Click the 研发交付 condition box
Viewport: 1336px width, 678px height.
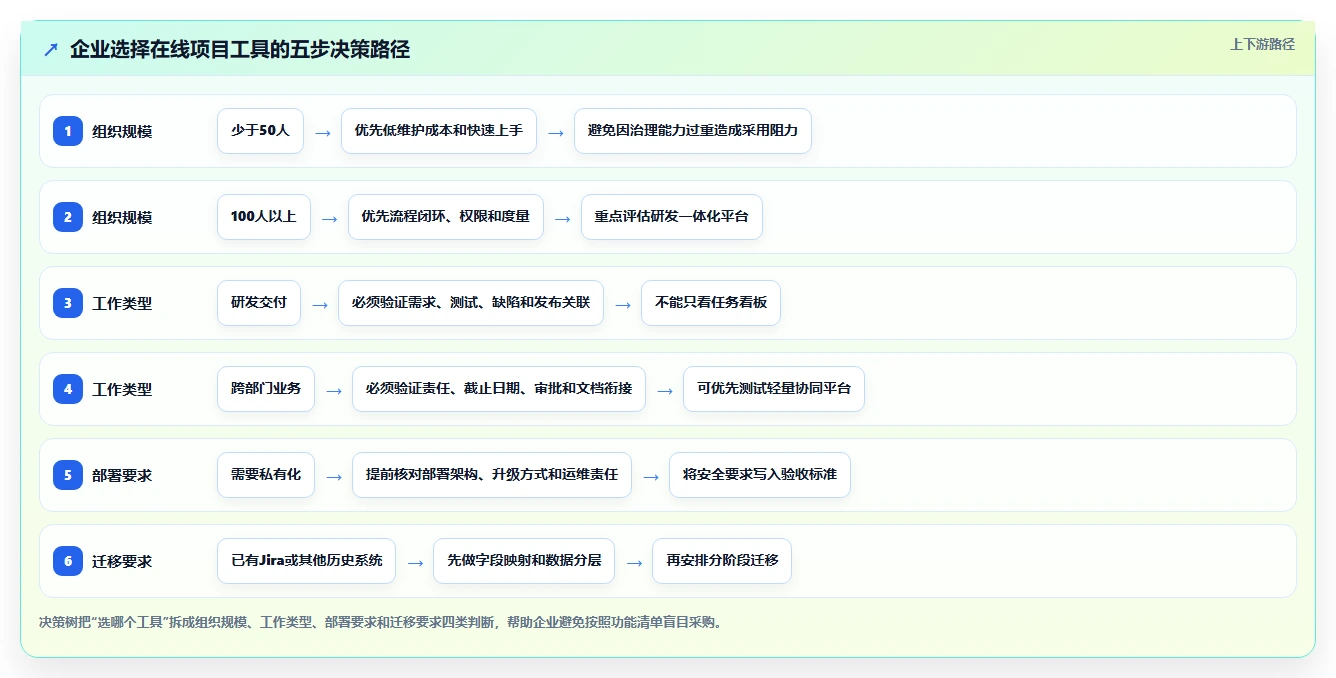259,303
